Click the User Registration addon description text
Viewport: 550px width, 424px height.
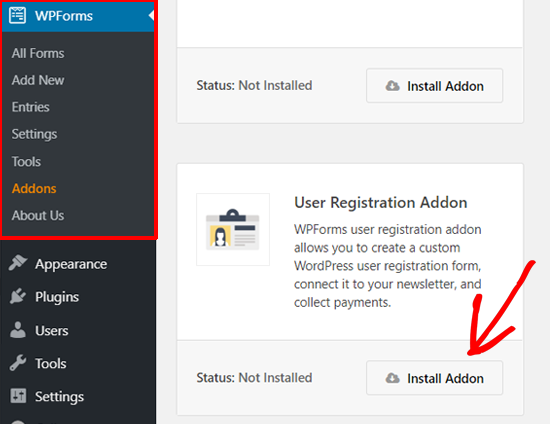coord(388,266)
